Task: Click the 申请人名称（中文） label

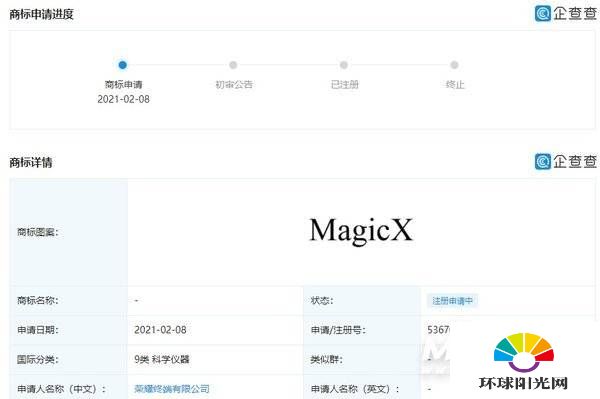Action: (x=62, y=389)
